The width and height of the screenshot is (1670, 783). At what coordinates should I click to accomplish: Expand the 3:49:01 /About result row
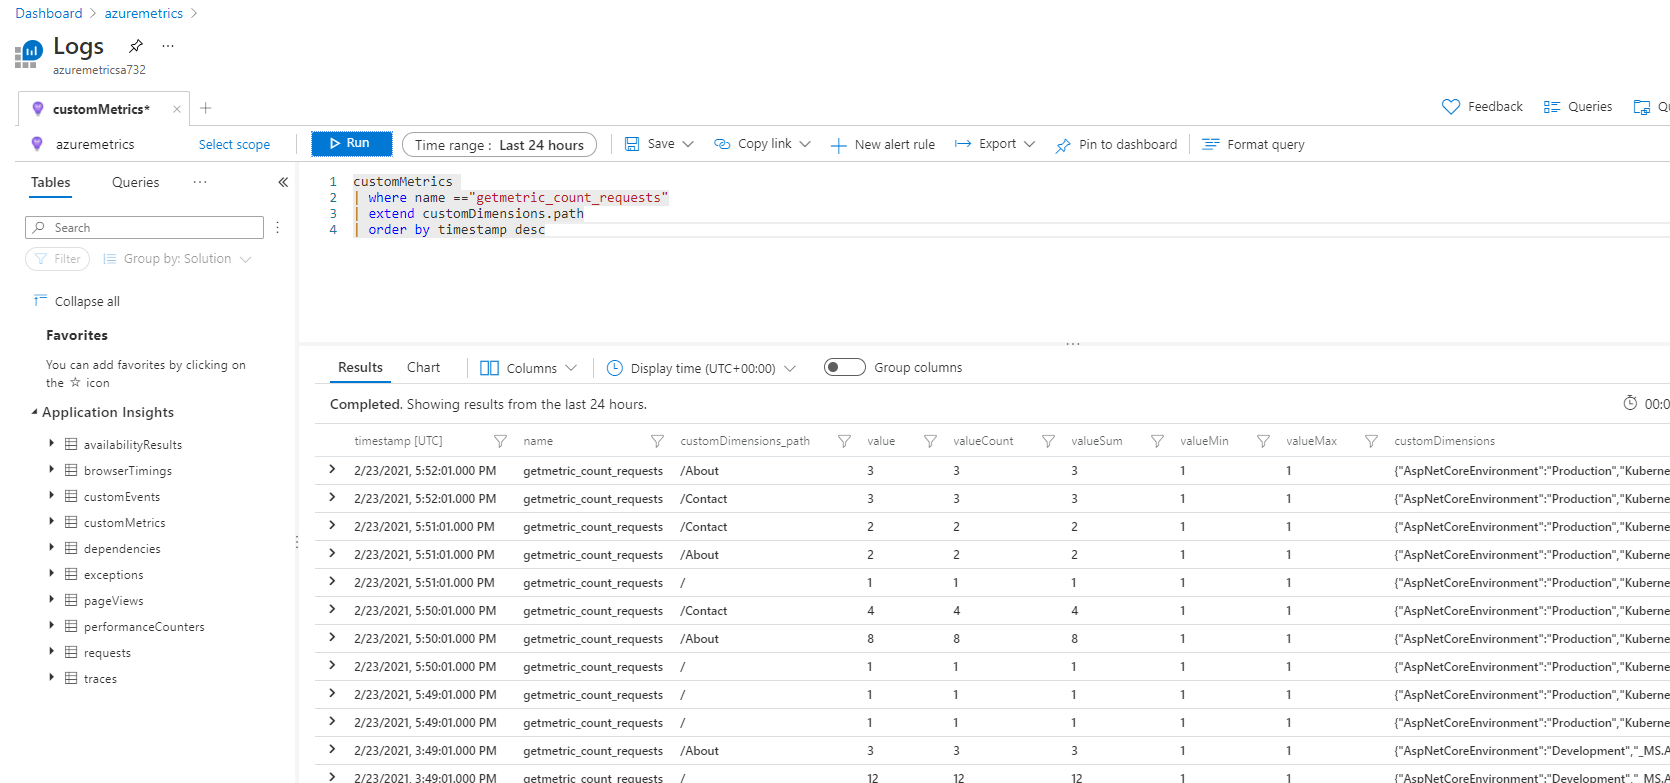pos(332,749)
